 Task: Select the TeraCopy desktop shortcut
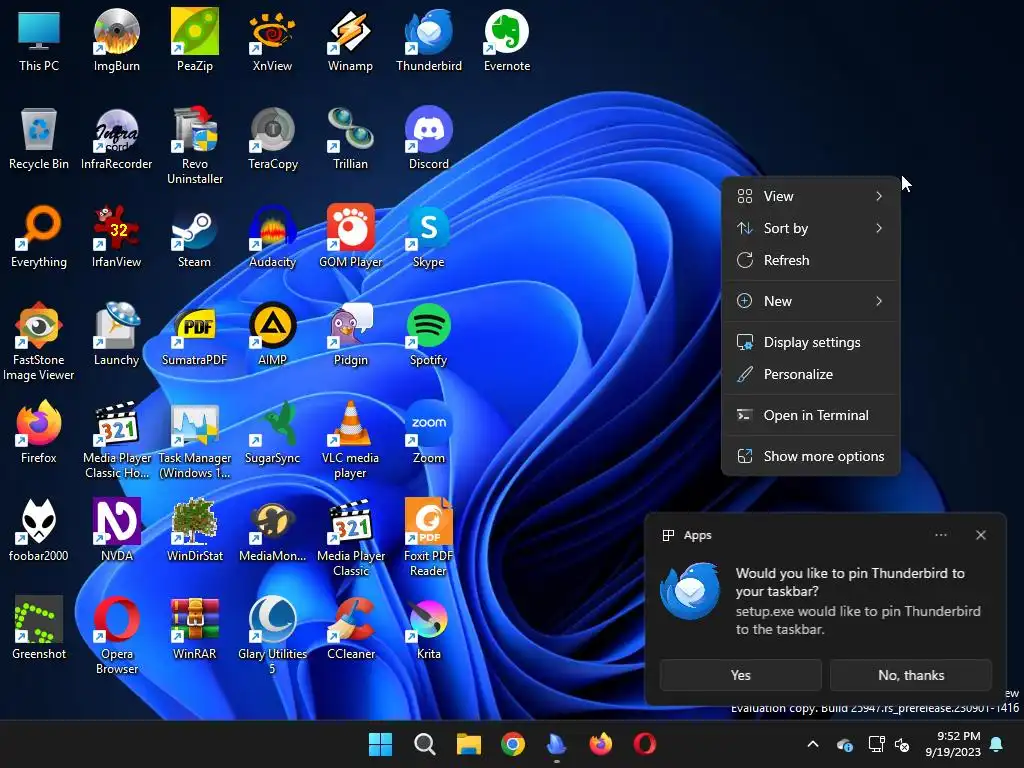point(272,138)
